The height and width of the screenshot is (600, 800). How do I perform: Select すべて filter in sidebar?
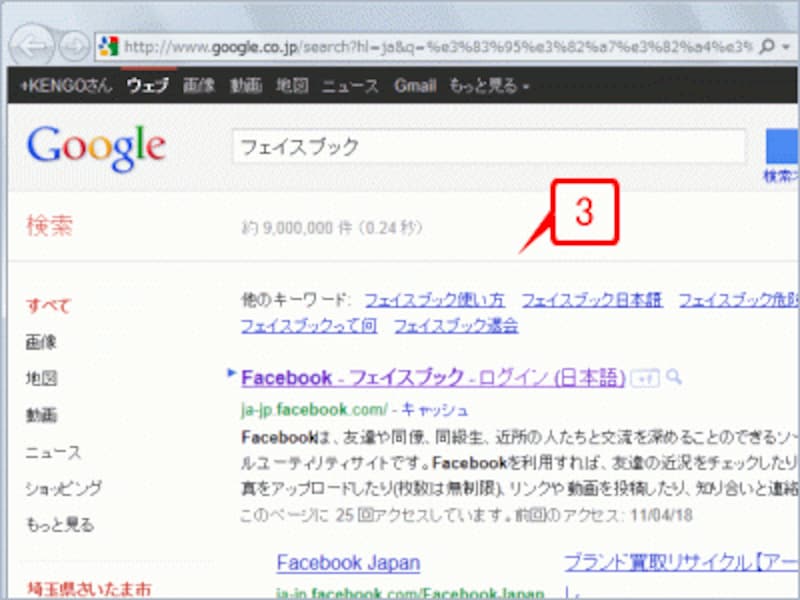pyautogui.click(x=48, y=306)
